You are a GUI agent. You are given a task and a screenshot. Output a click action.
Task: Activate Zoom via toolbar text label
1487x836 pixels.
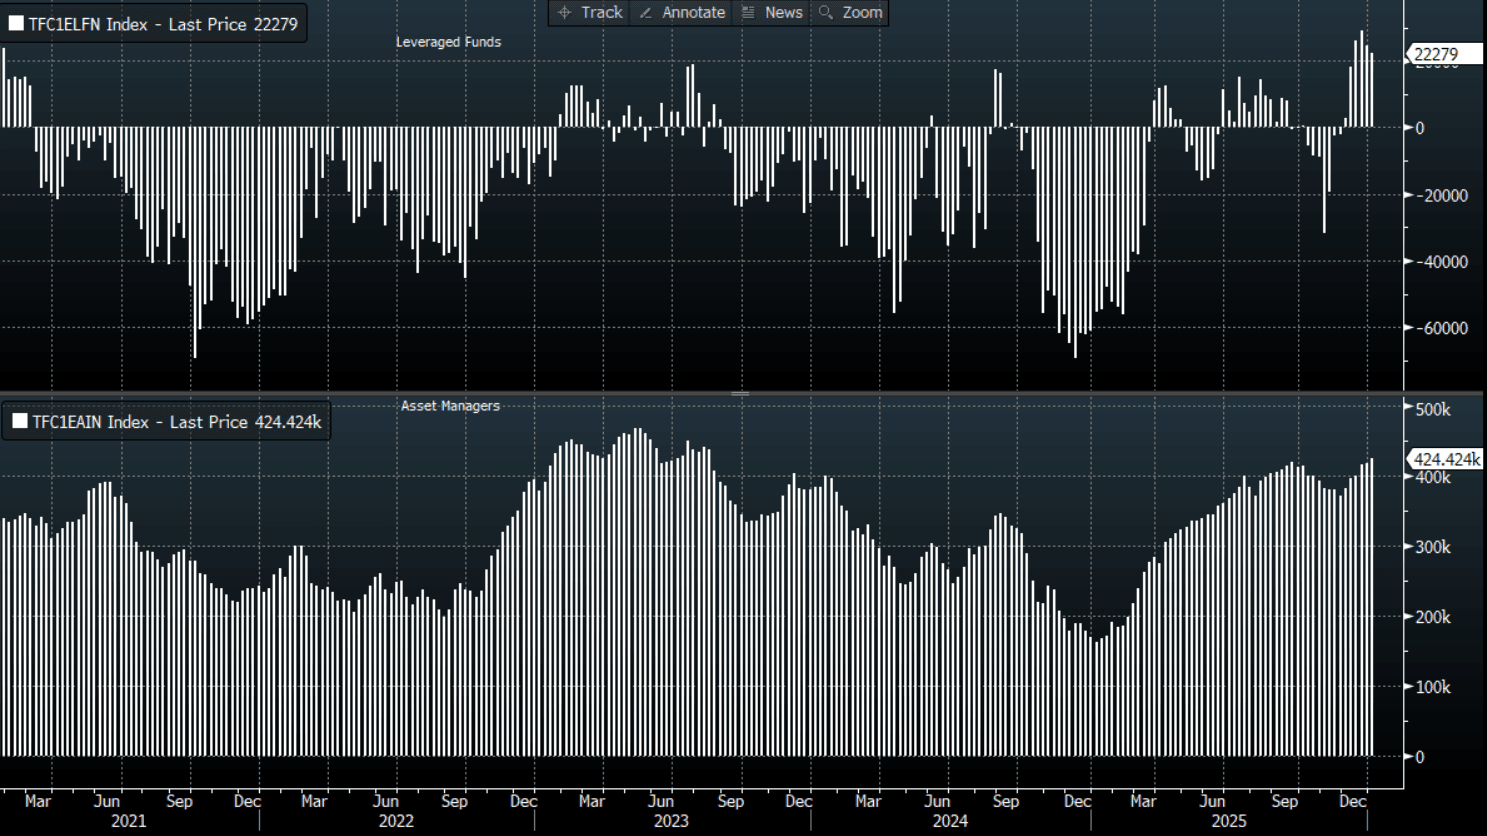[x=862, y=13]
